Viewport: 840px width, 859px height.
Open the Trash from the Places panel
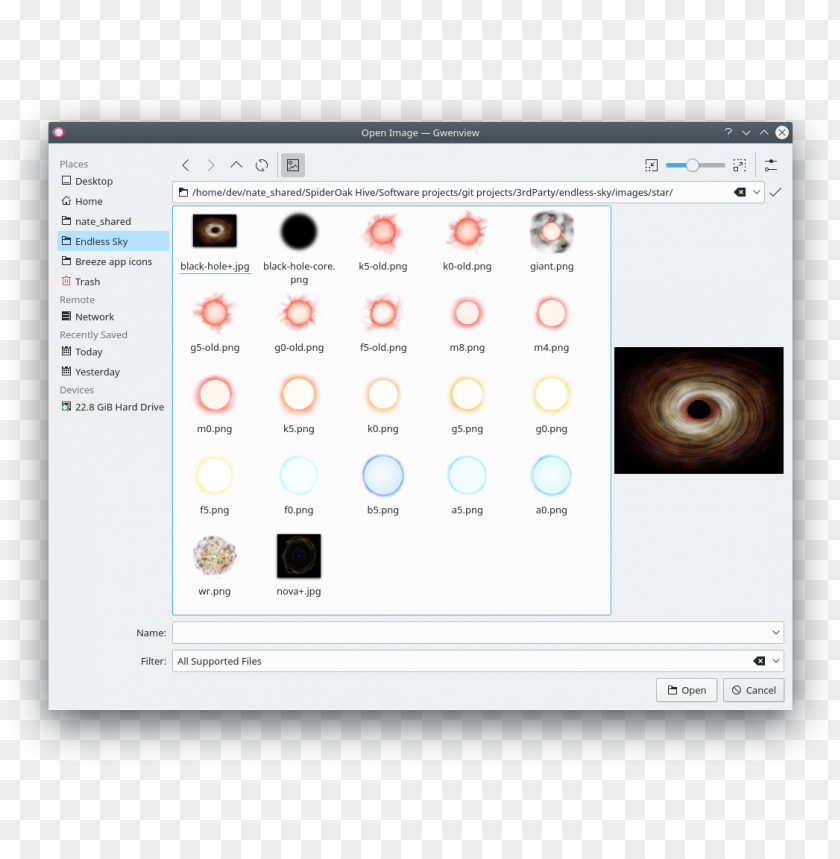88,281
